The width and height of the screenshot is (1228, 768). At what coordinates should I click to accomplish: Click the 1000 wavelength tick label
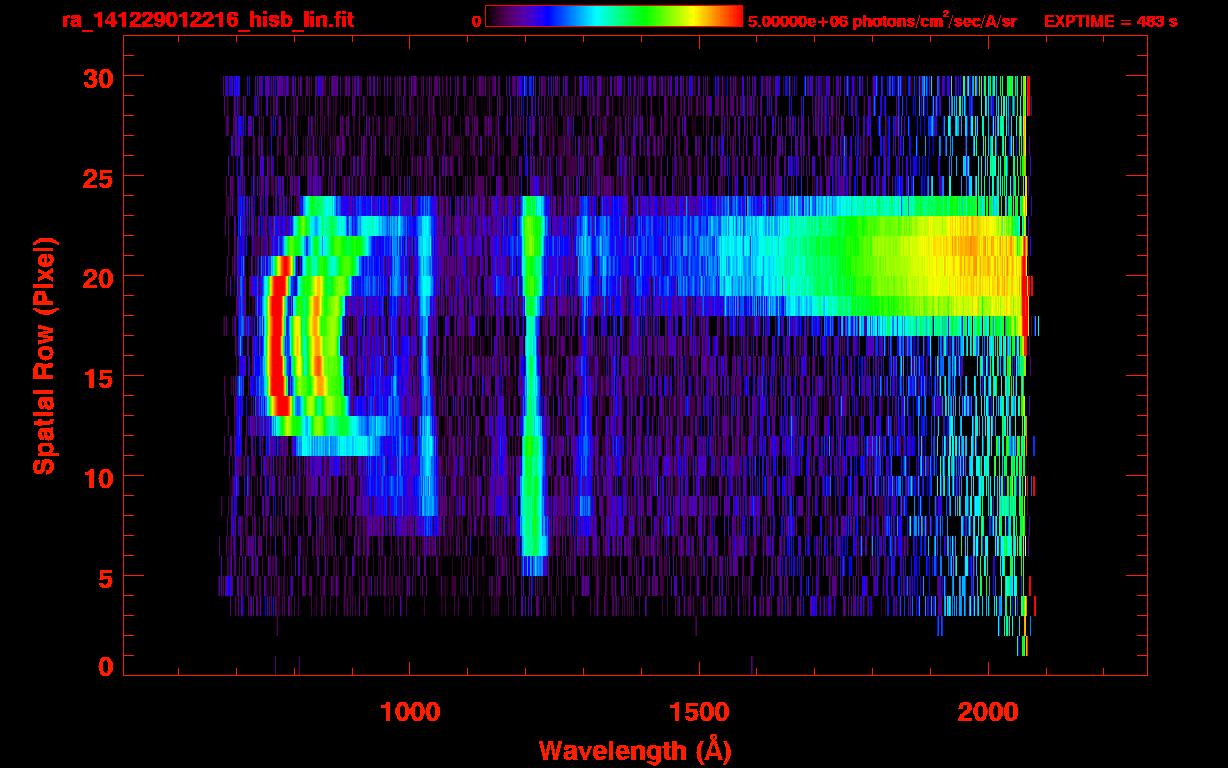(x=409, y=711)
